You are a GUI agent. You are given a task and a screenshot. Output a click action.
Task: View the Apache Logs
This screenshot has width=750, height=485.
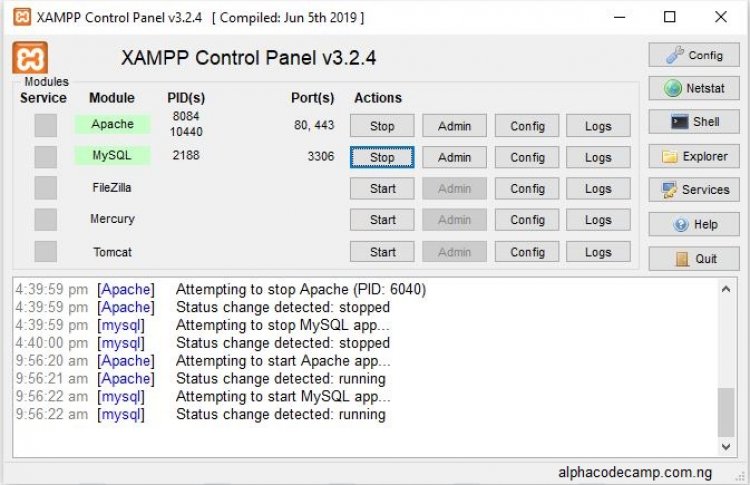coord(598,126)
